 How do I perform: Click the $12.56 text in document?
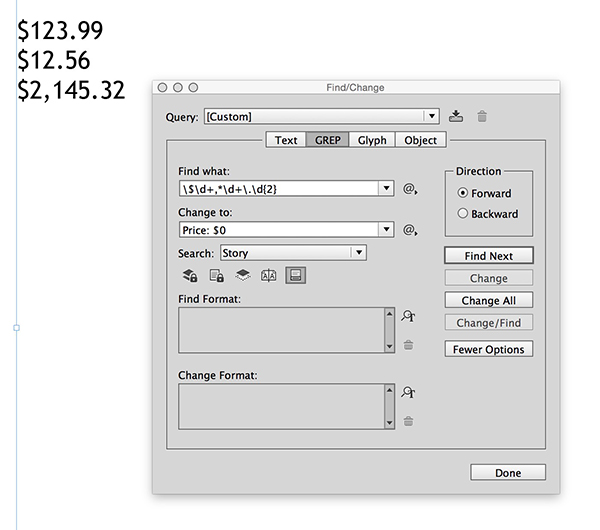coord(54,60)
